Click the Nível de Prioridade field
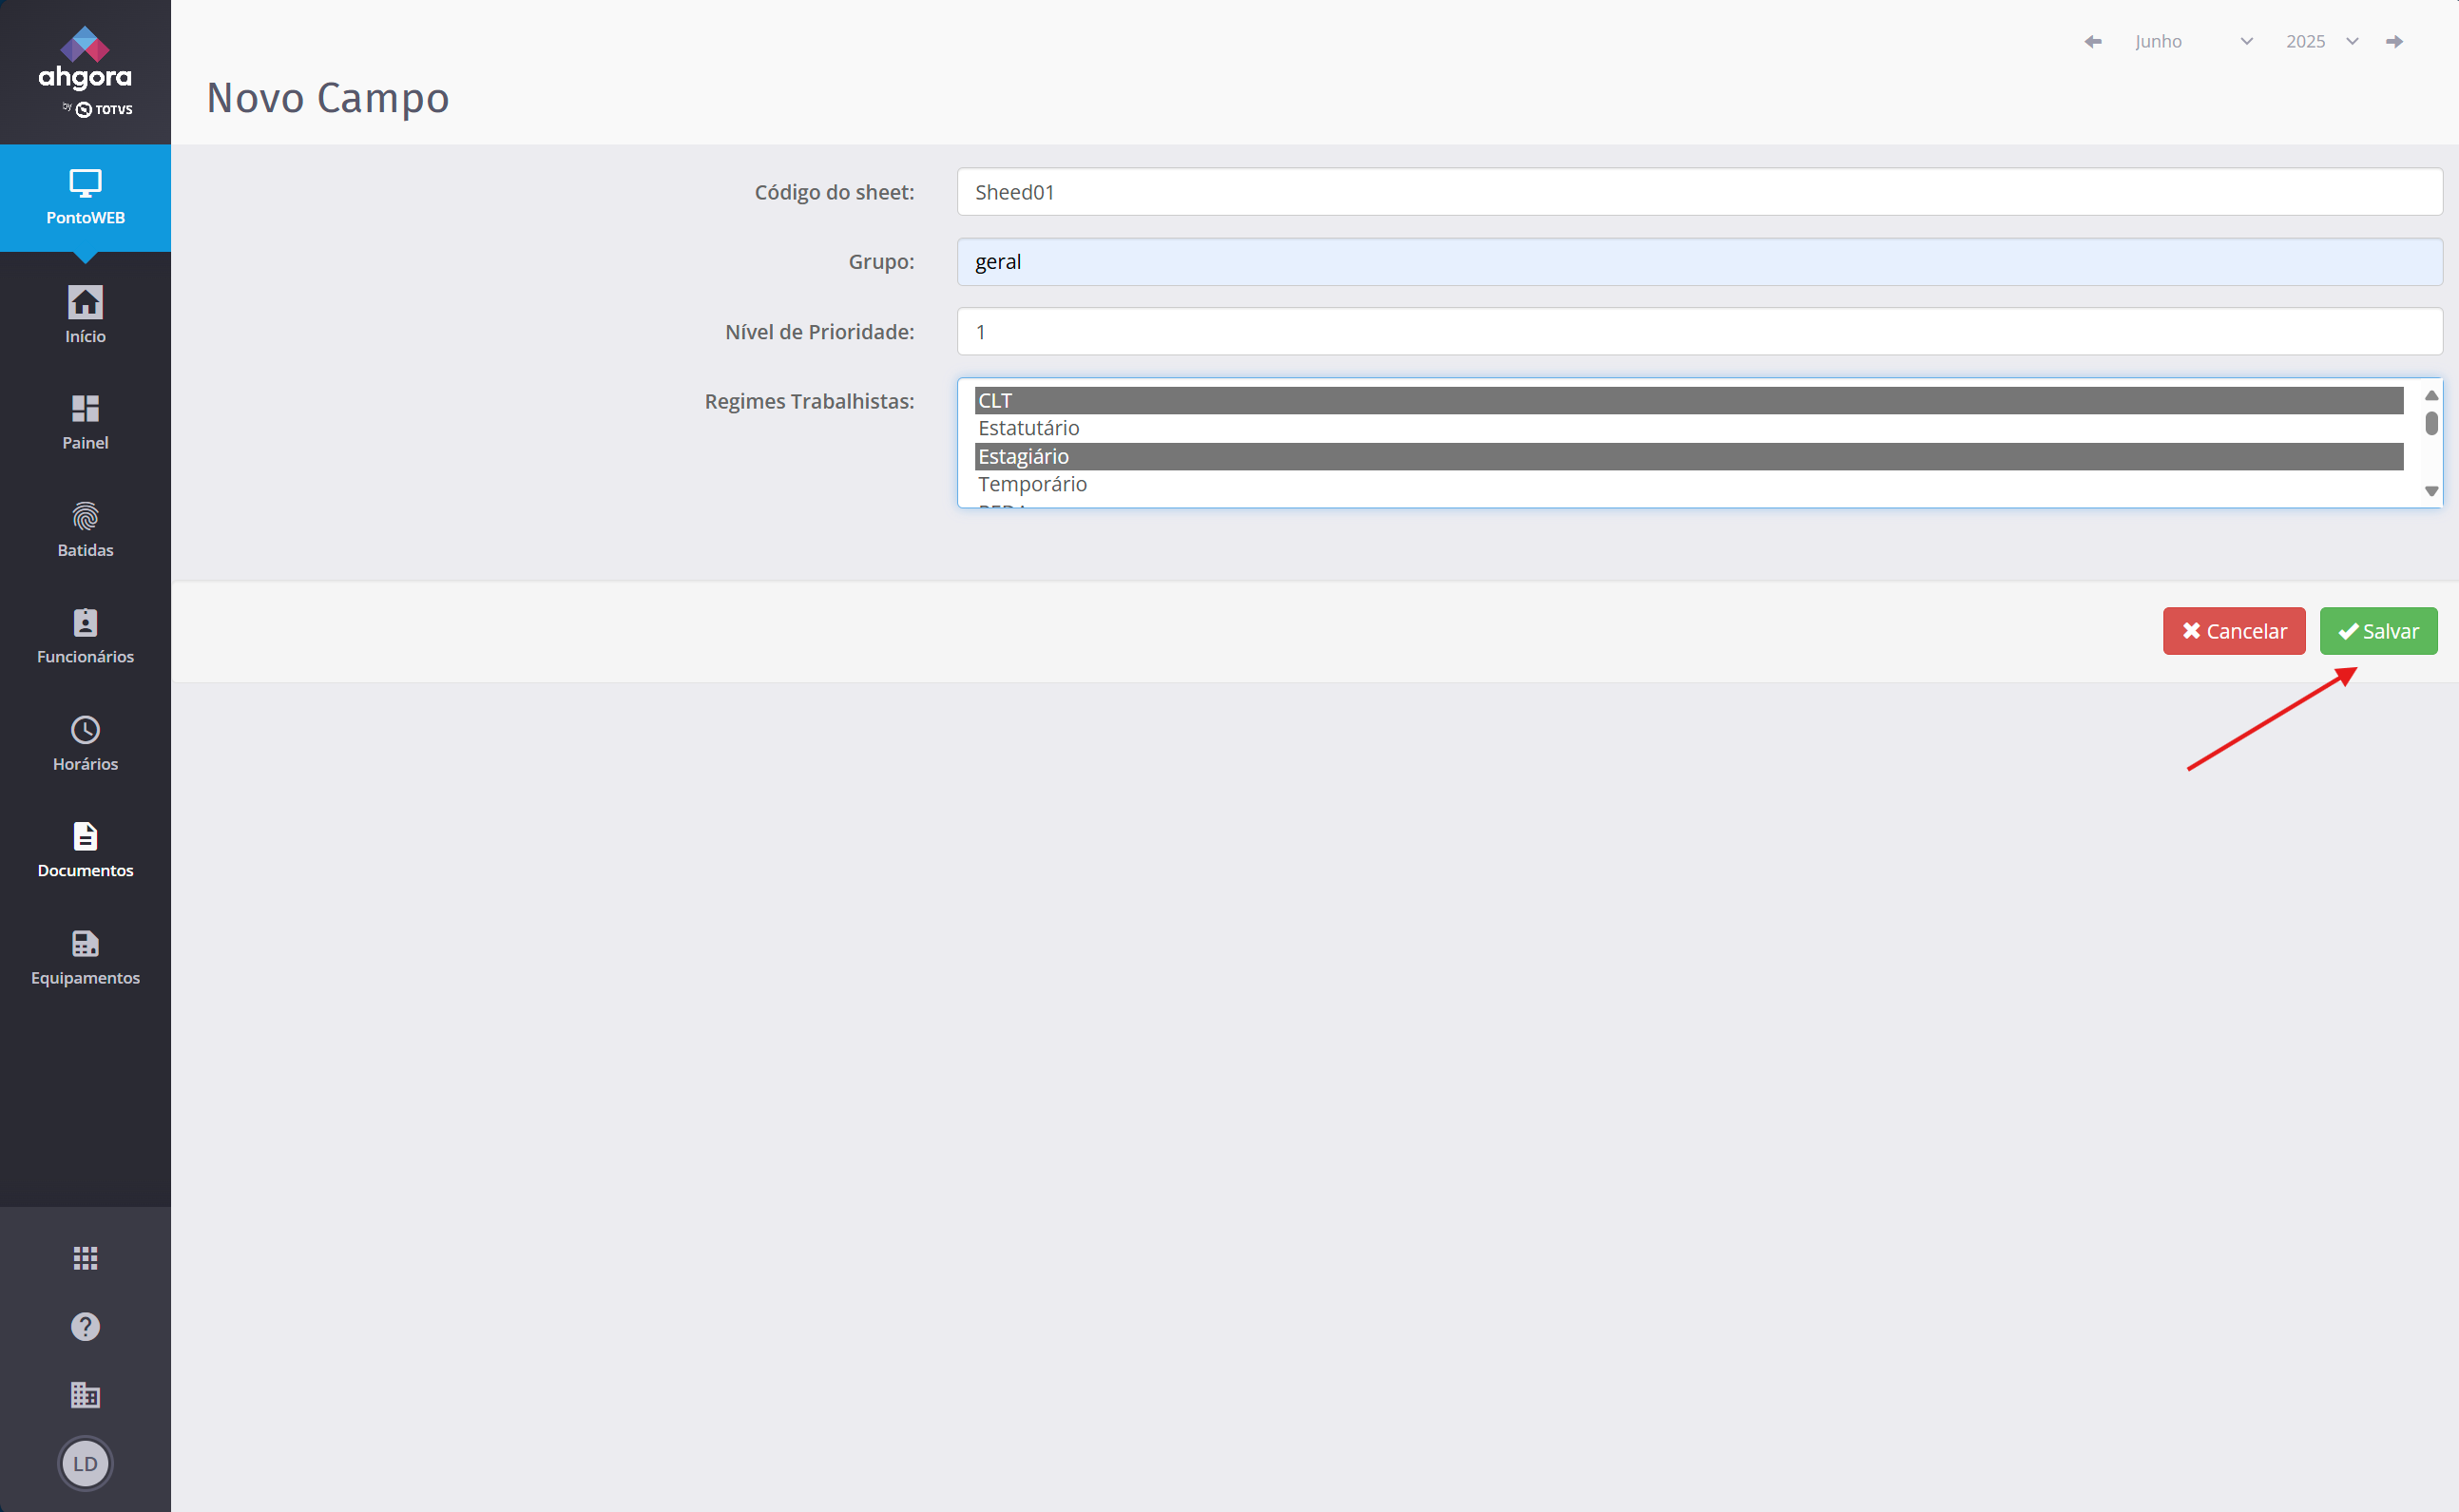The height and width of the screenshot is (1512, 2459). (1698, 332)
